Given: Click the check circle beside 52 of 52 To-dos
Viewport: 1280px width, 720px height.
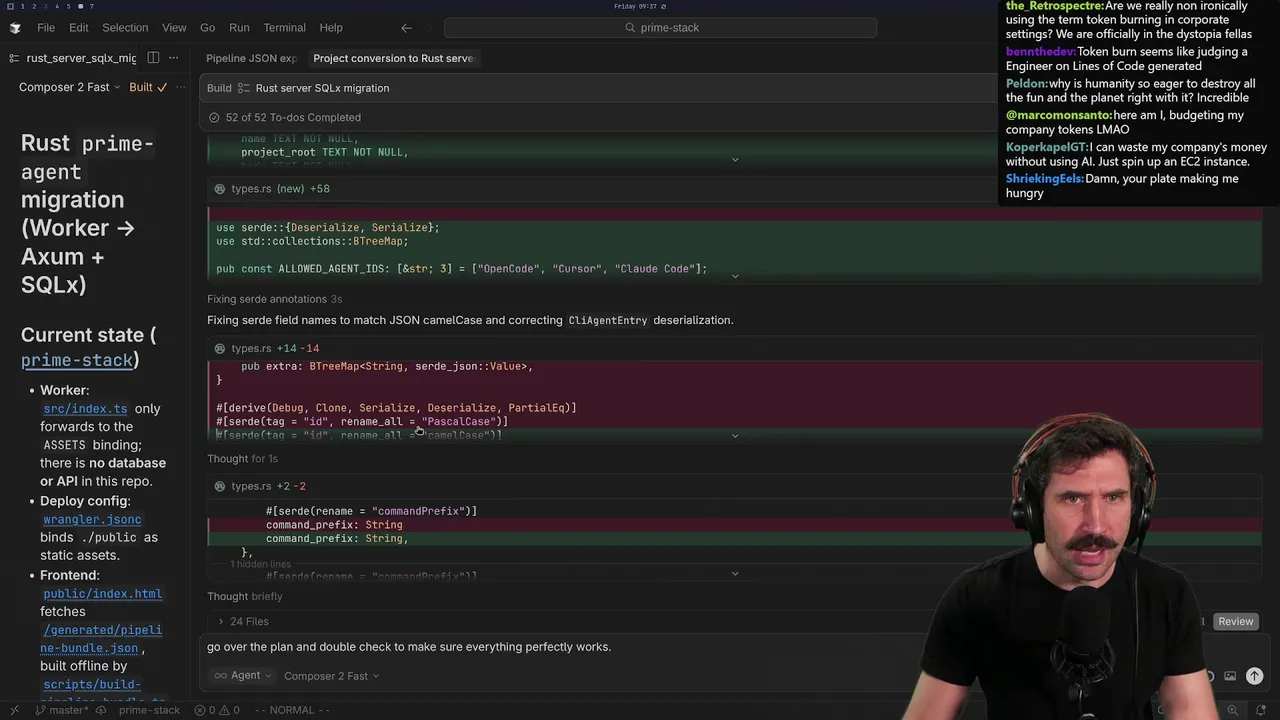Looking at the screenshot, I should [214, 117].
